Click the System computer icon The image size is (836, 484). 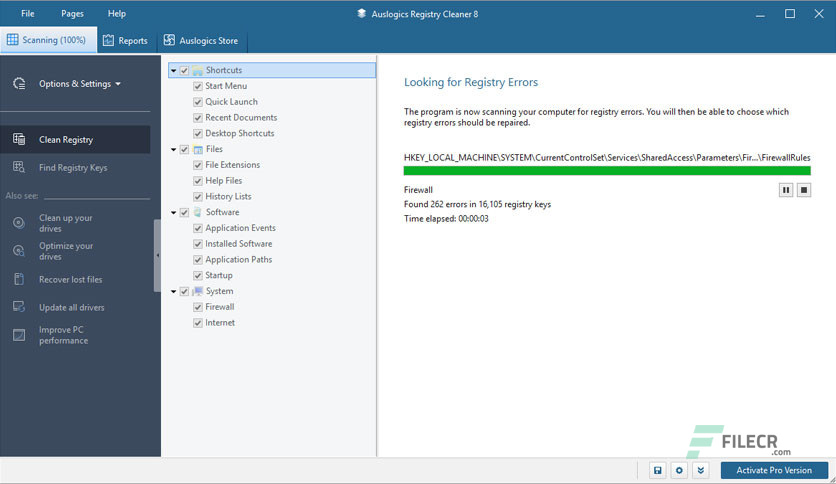(197, 291)
